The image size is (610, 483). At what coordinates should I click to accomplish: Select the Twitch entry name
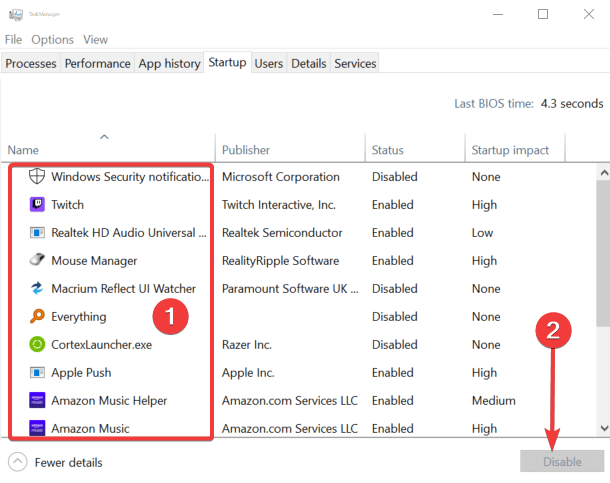[67, 205]
